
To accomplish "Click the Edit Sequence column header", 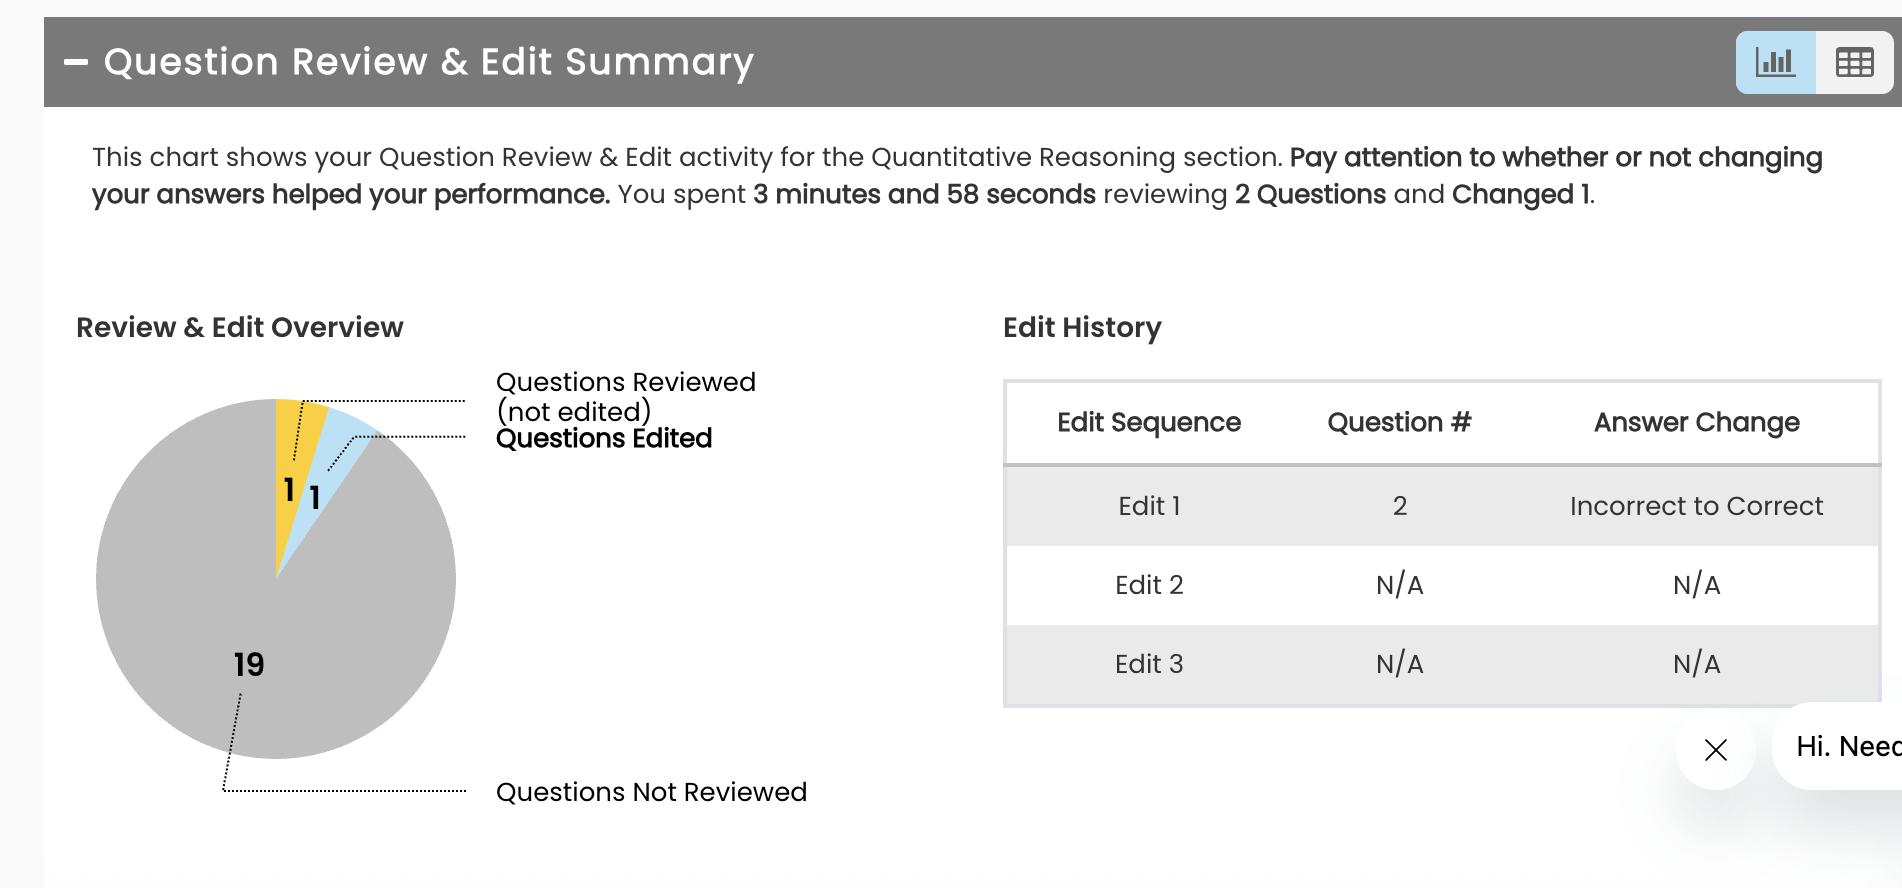I will point(1149,423).
